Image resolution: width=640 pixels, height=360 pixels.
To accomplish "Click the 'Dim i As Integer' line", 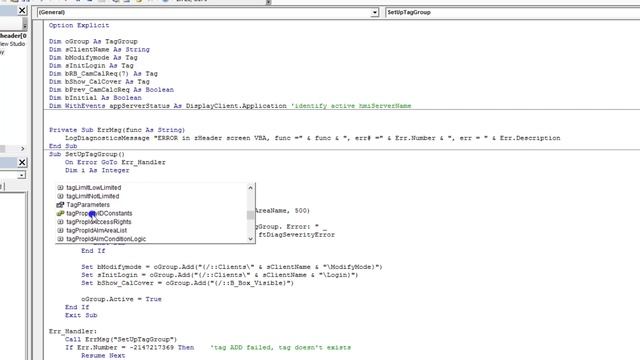I will point(97,170).
